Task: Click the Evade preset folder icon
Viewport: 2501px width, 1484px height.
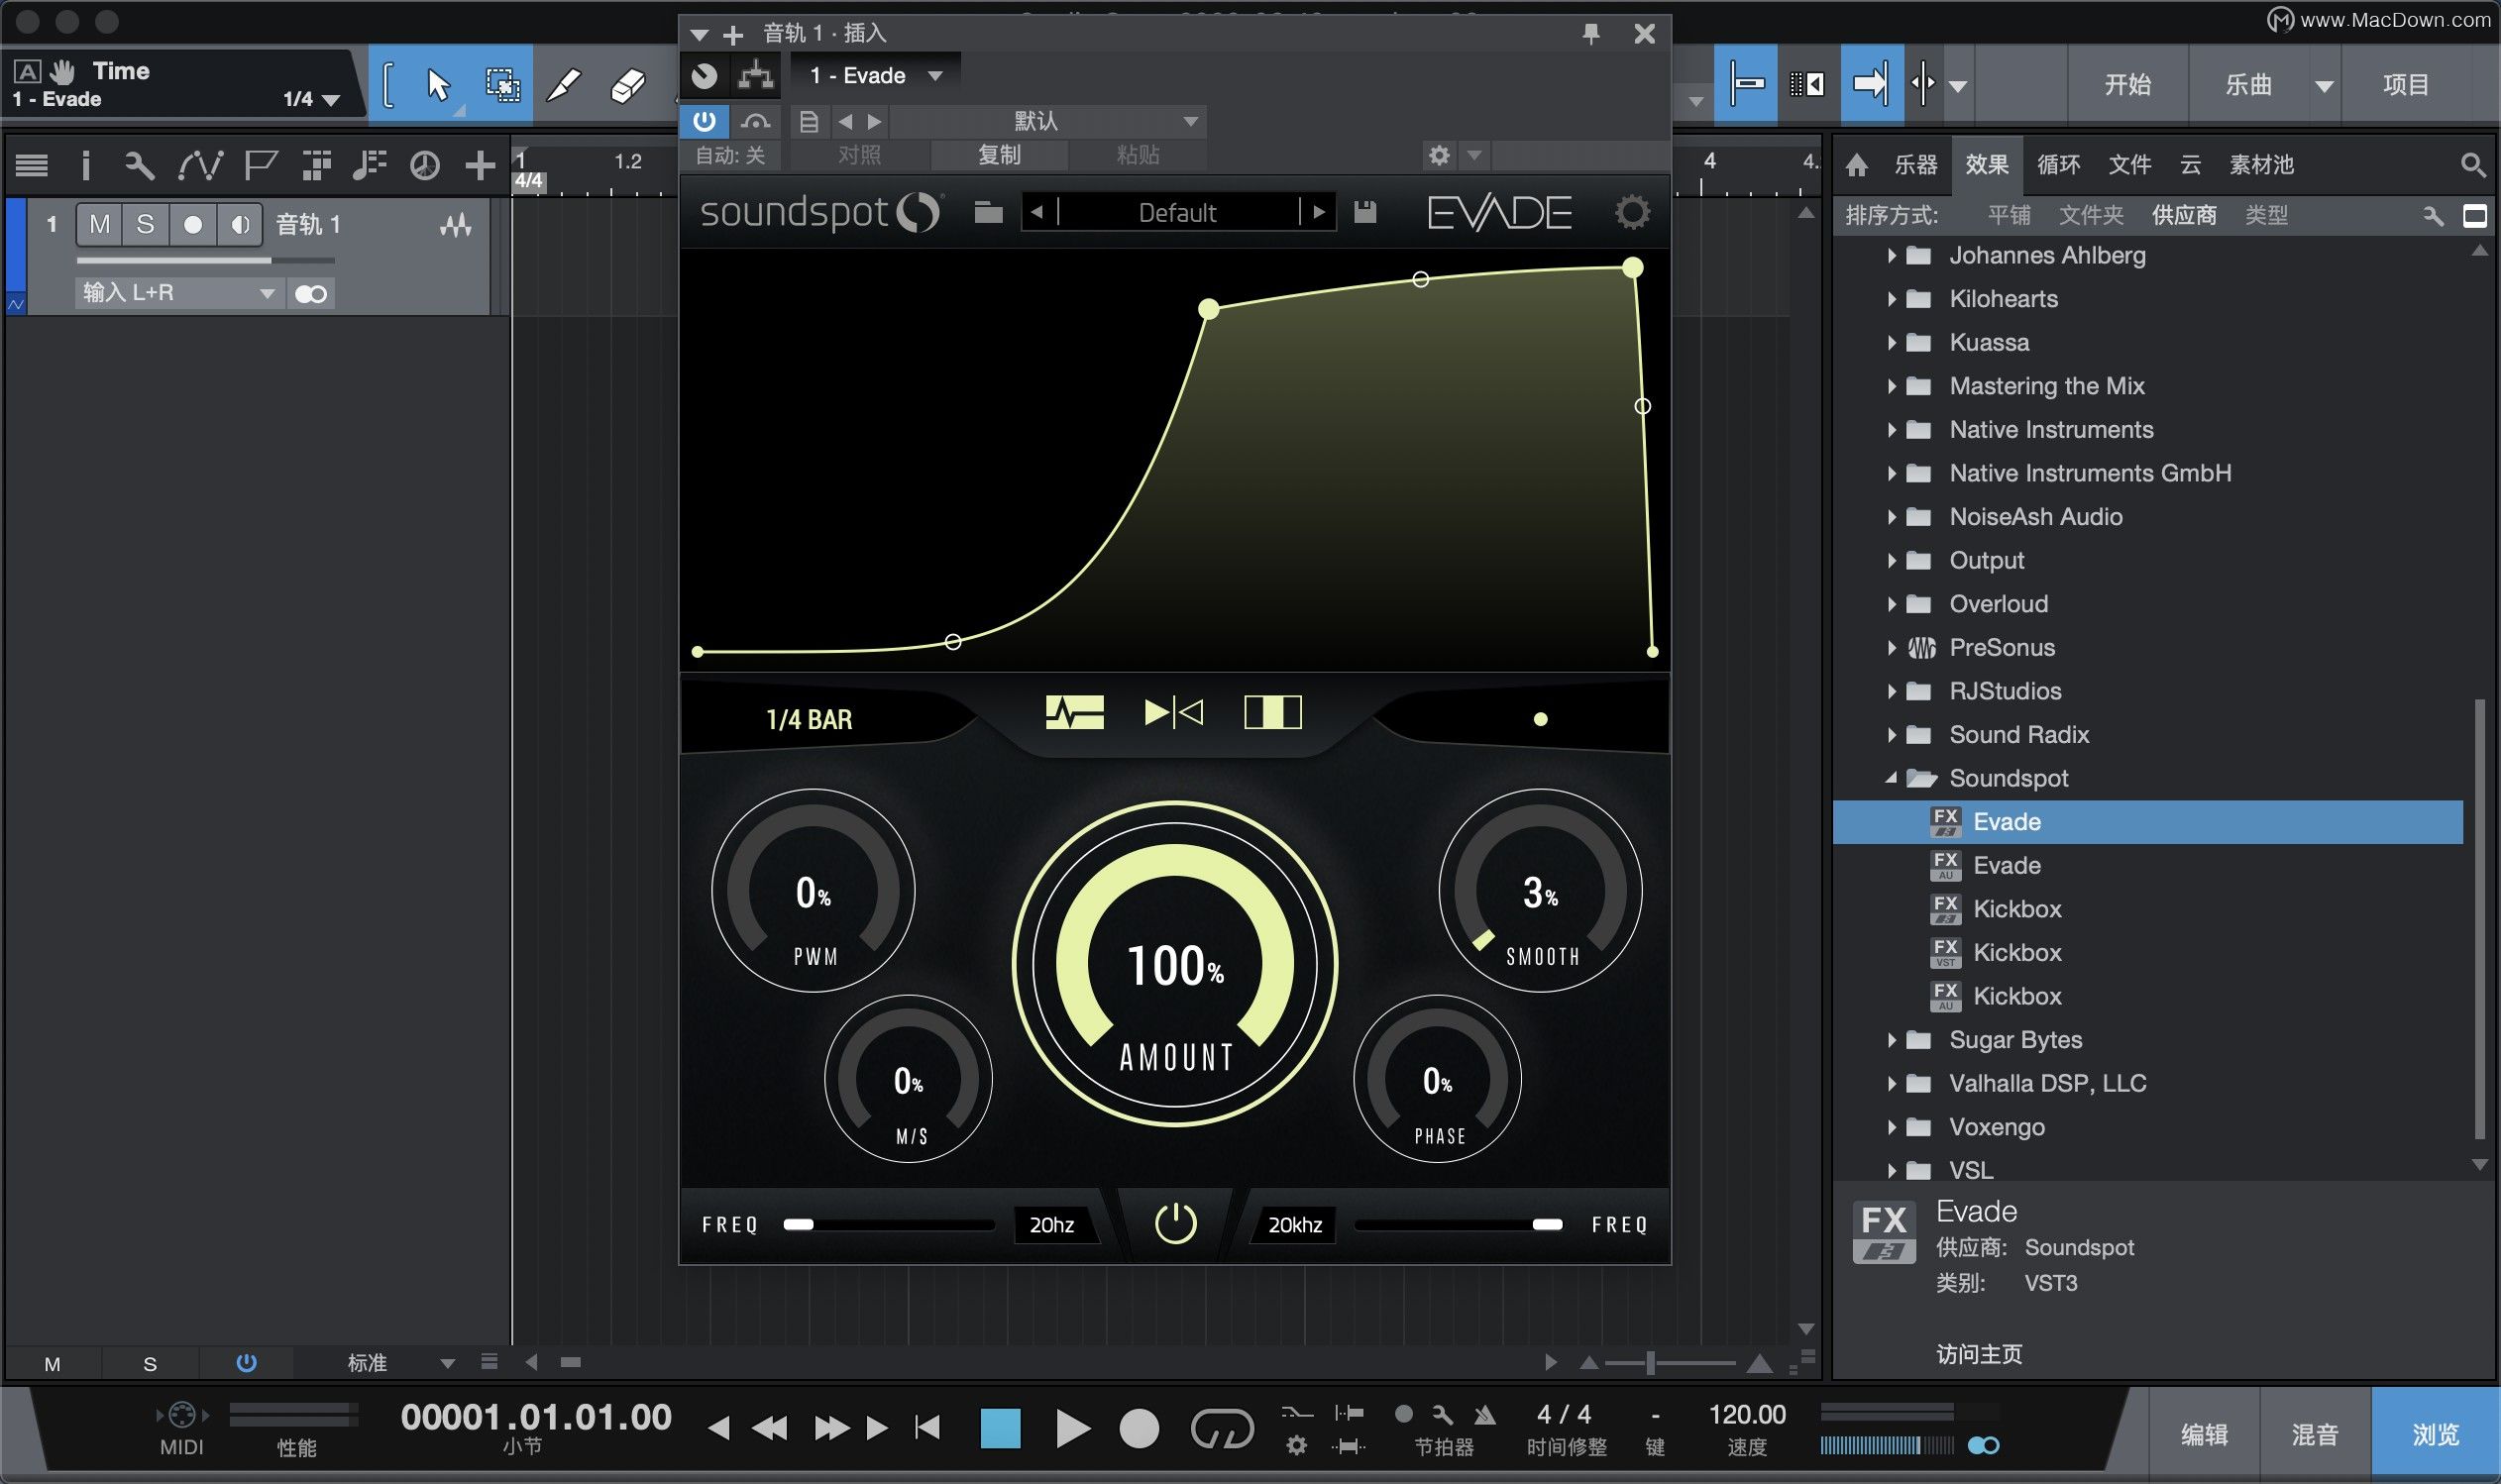Action: point(988,212)
